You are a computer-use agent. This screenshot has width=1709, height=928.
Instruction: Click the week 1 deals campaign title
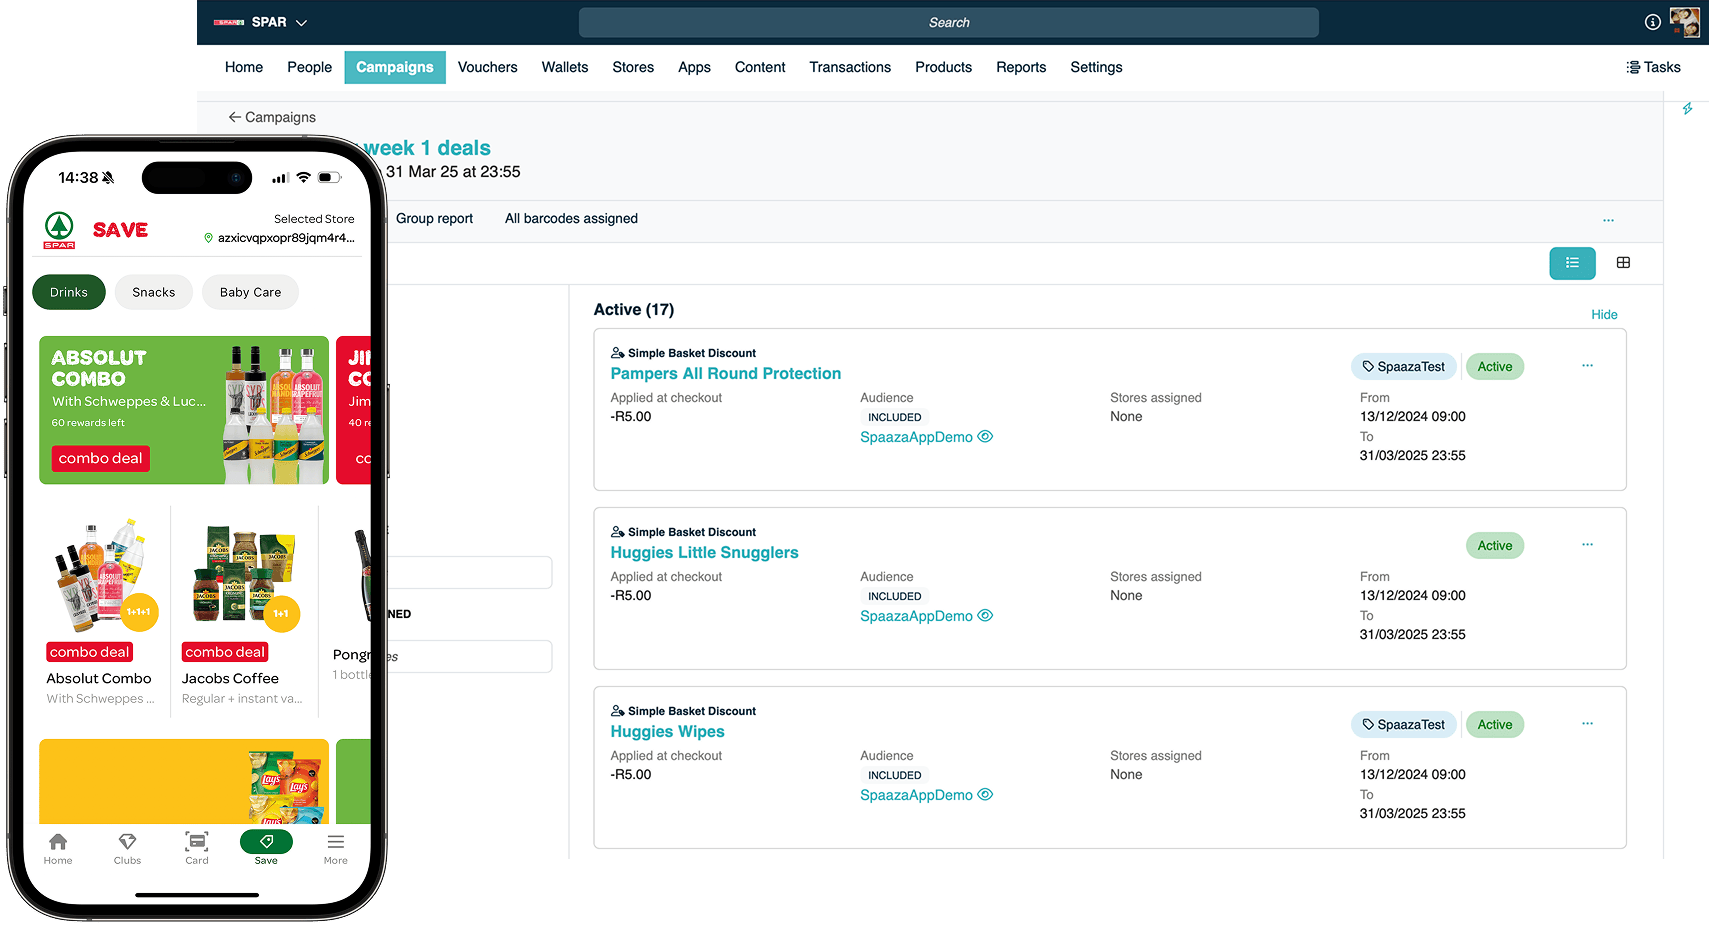pos(428,148)
